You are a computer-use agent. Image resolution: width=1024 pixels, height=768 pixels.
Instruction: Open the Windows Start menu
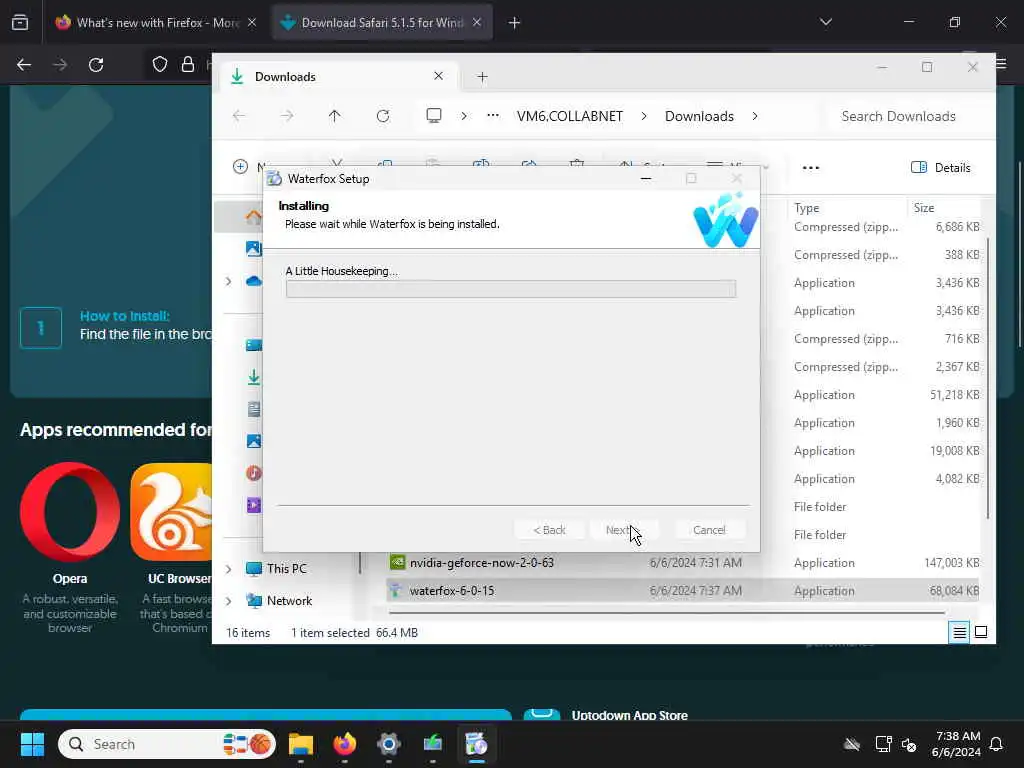[x=32, y=744]
